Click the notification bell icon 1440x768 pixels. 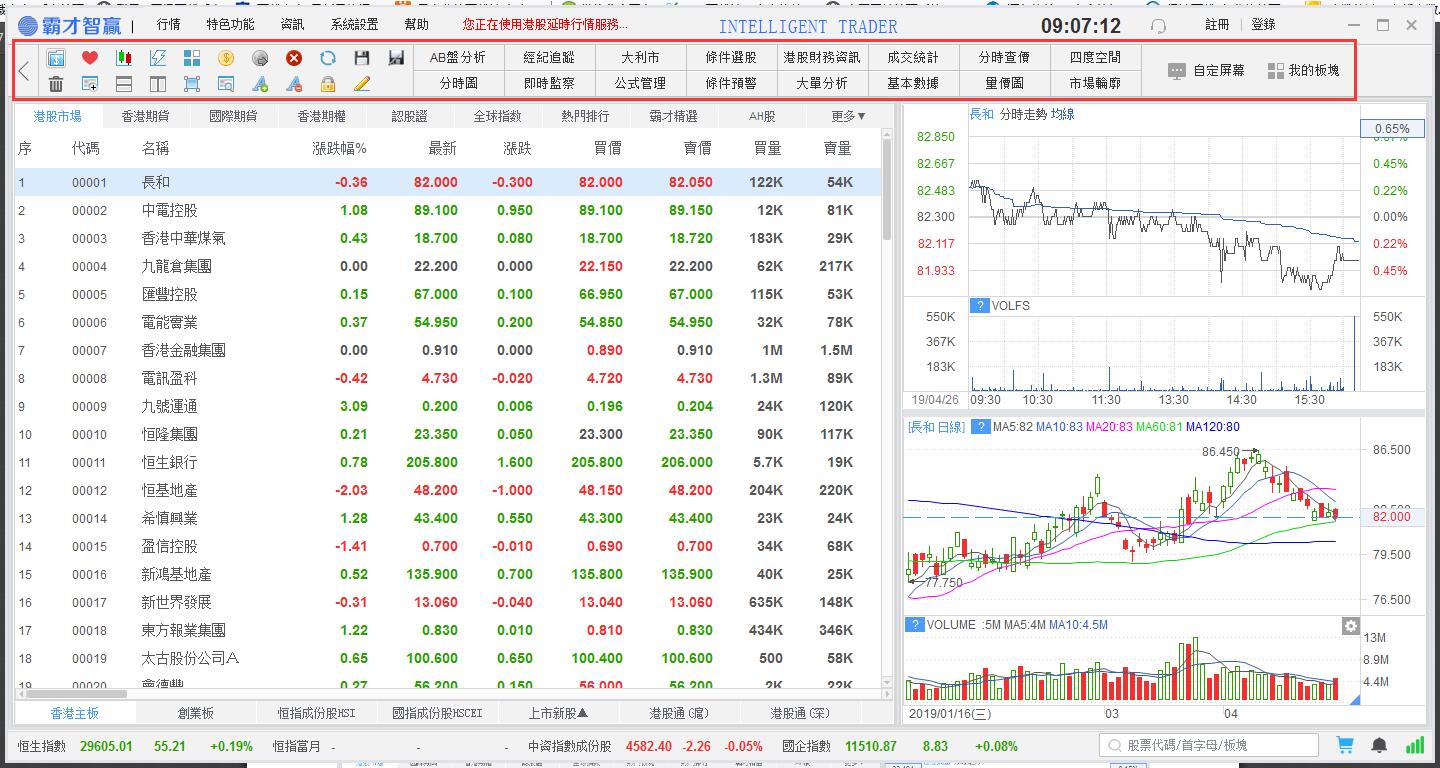click(1379, 745)
